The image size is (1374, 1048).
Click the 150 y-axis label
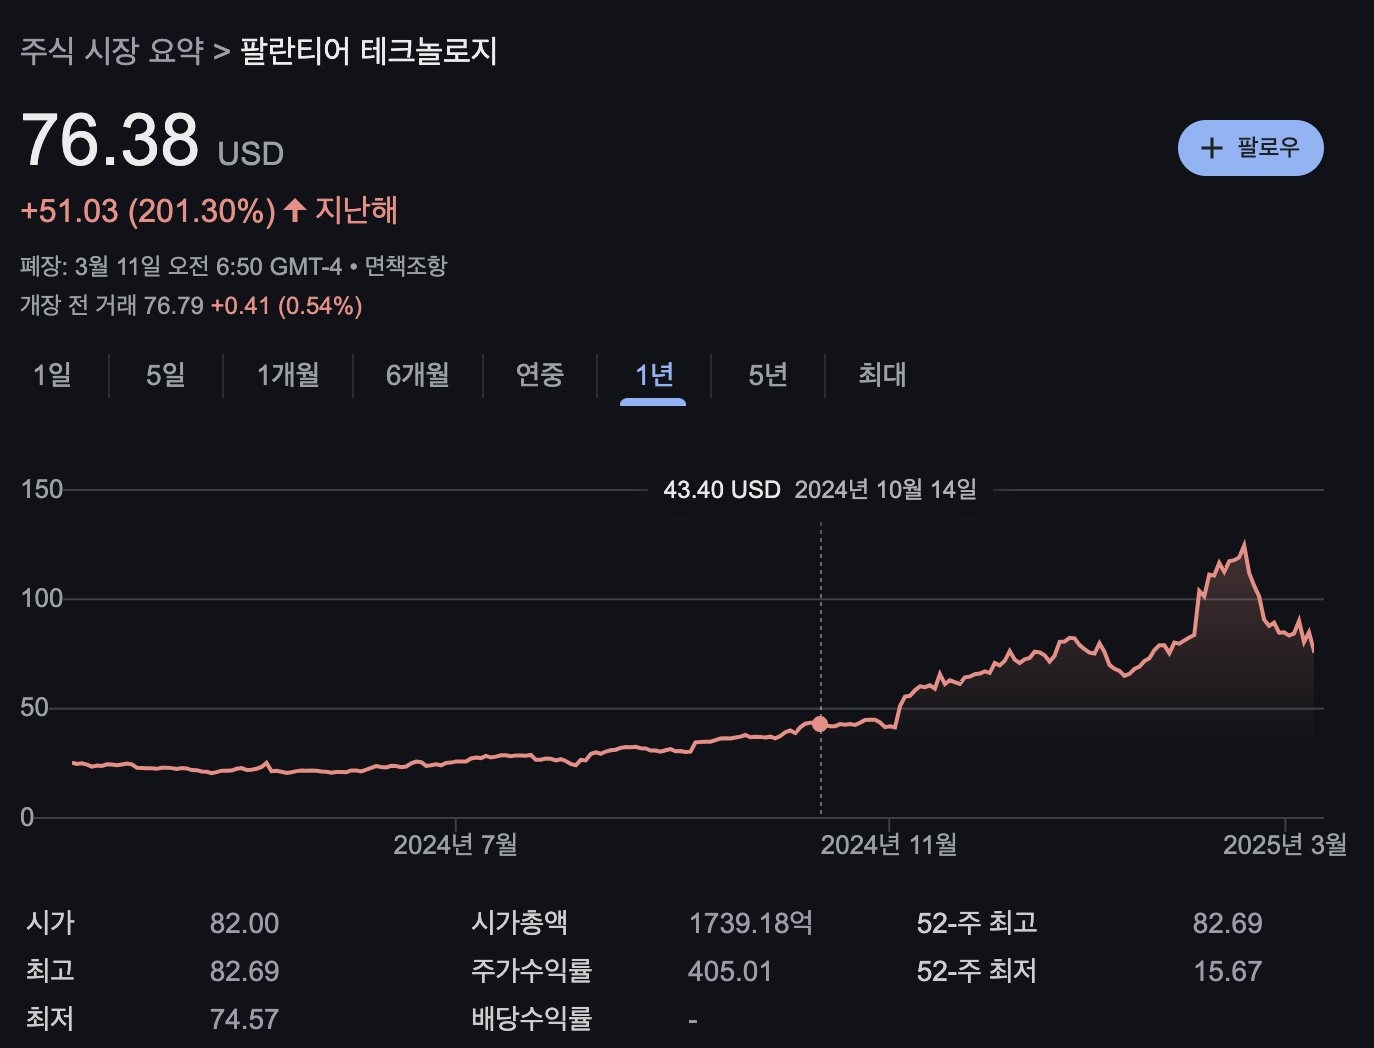tap(42, 489)
